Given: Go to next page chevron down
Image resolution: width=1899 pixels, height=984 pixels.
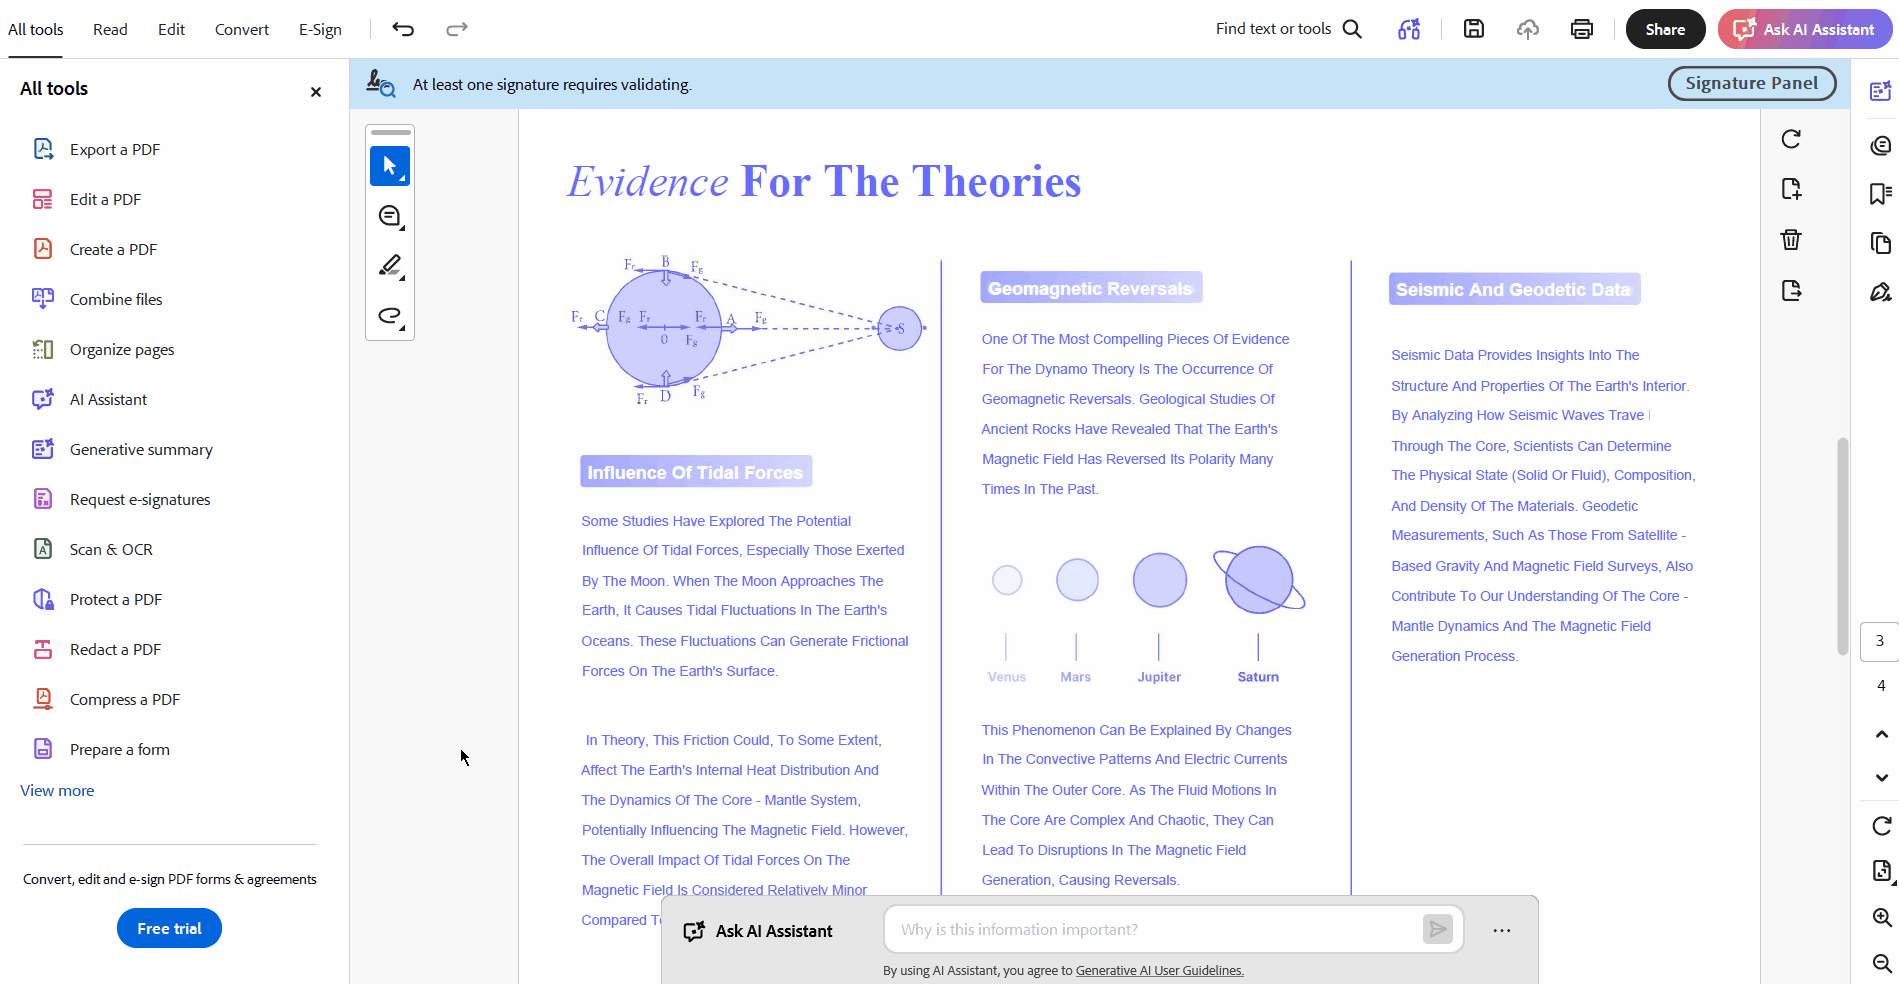Looking at the screenshot, I should tap(1882, 778).
